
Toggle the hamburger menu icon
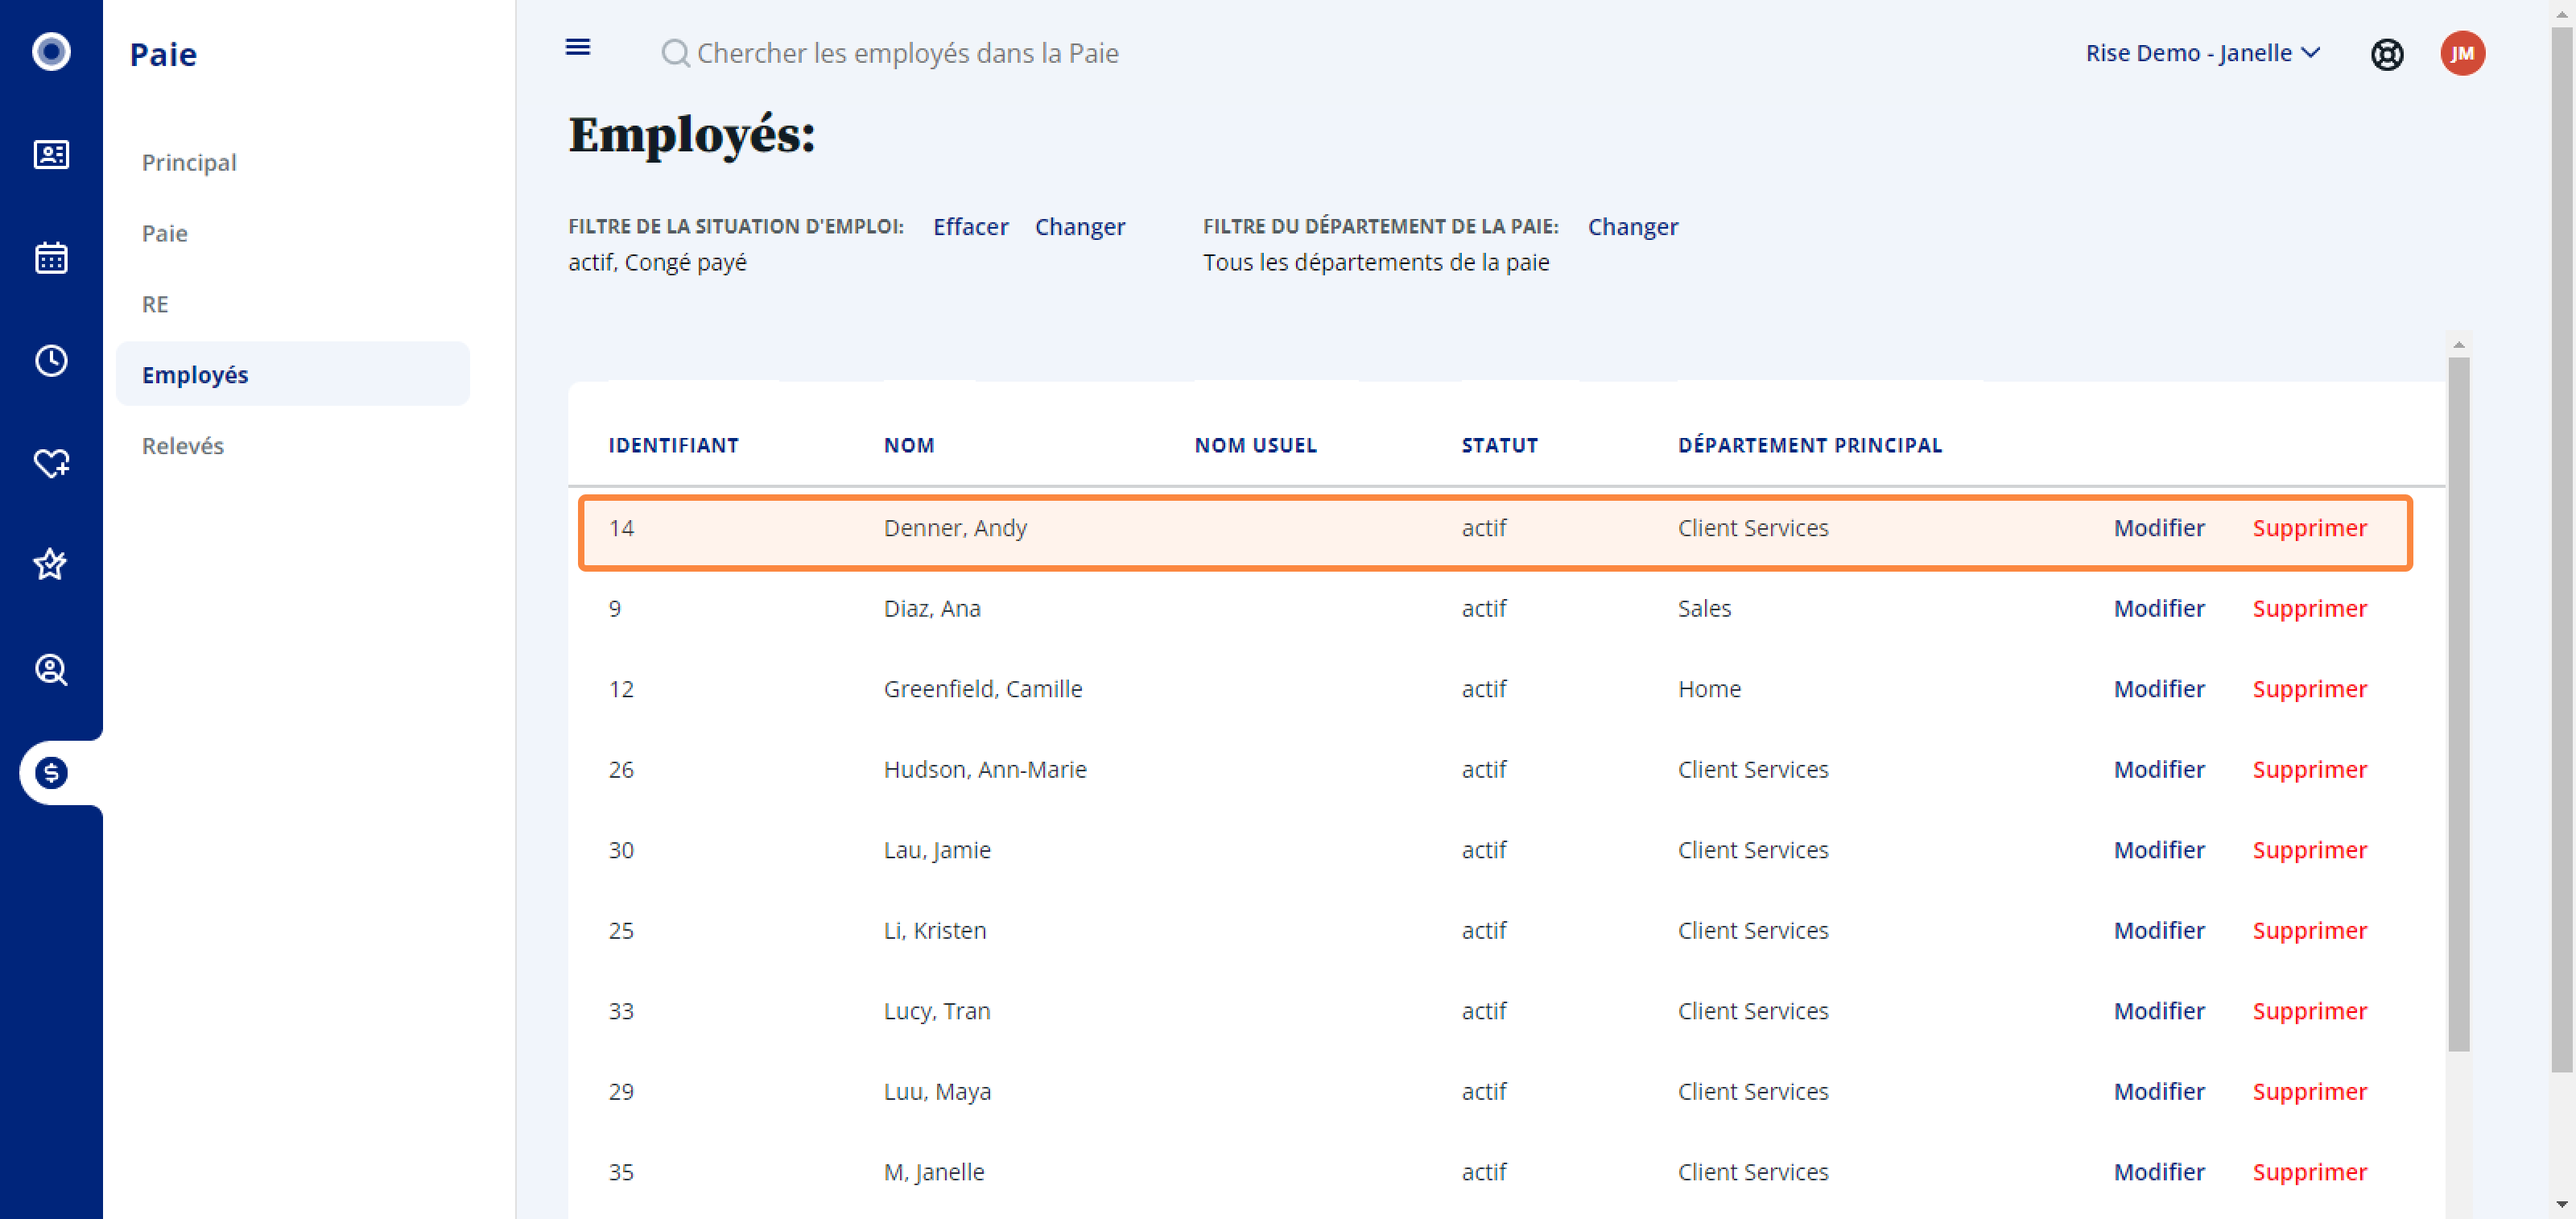[578, 47]
